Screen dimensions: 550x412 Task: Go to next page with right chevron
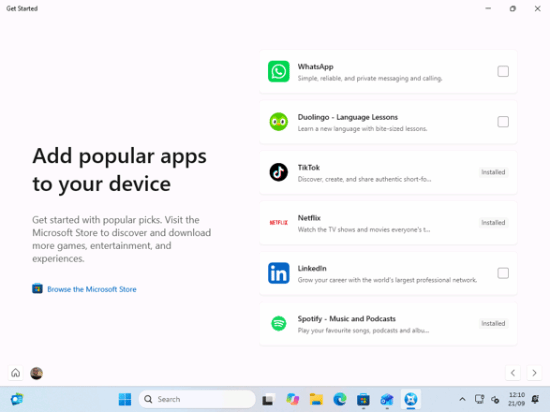click(534, 373)
